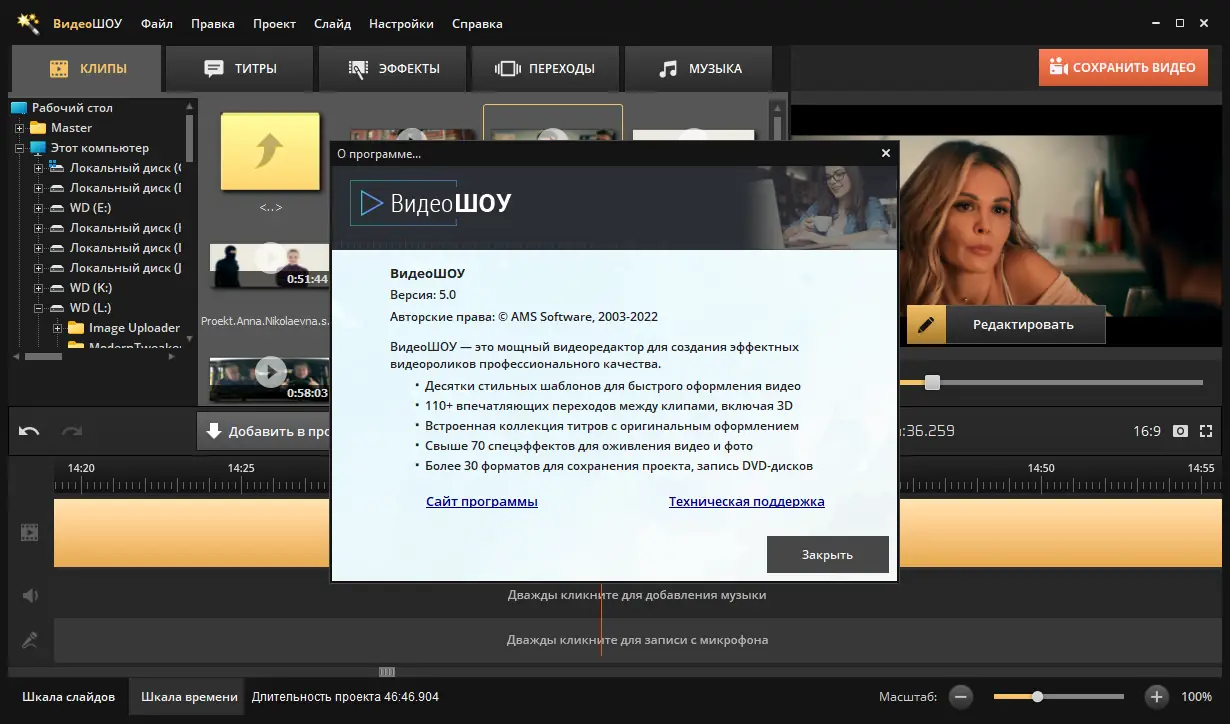Screen dimensions: 1230x724
Task: Click the Версия: 5.0 text
Action: [423, 295]
